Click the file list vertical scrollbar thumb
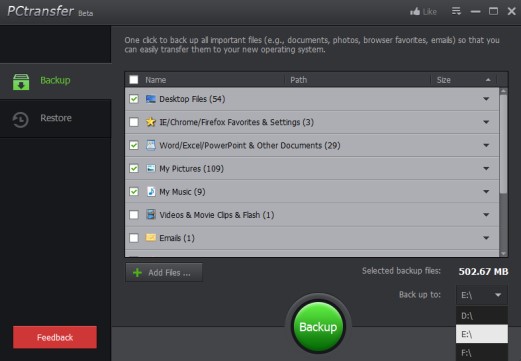The height and width of the screenshot is (361, 521). coord(503,144)
